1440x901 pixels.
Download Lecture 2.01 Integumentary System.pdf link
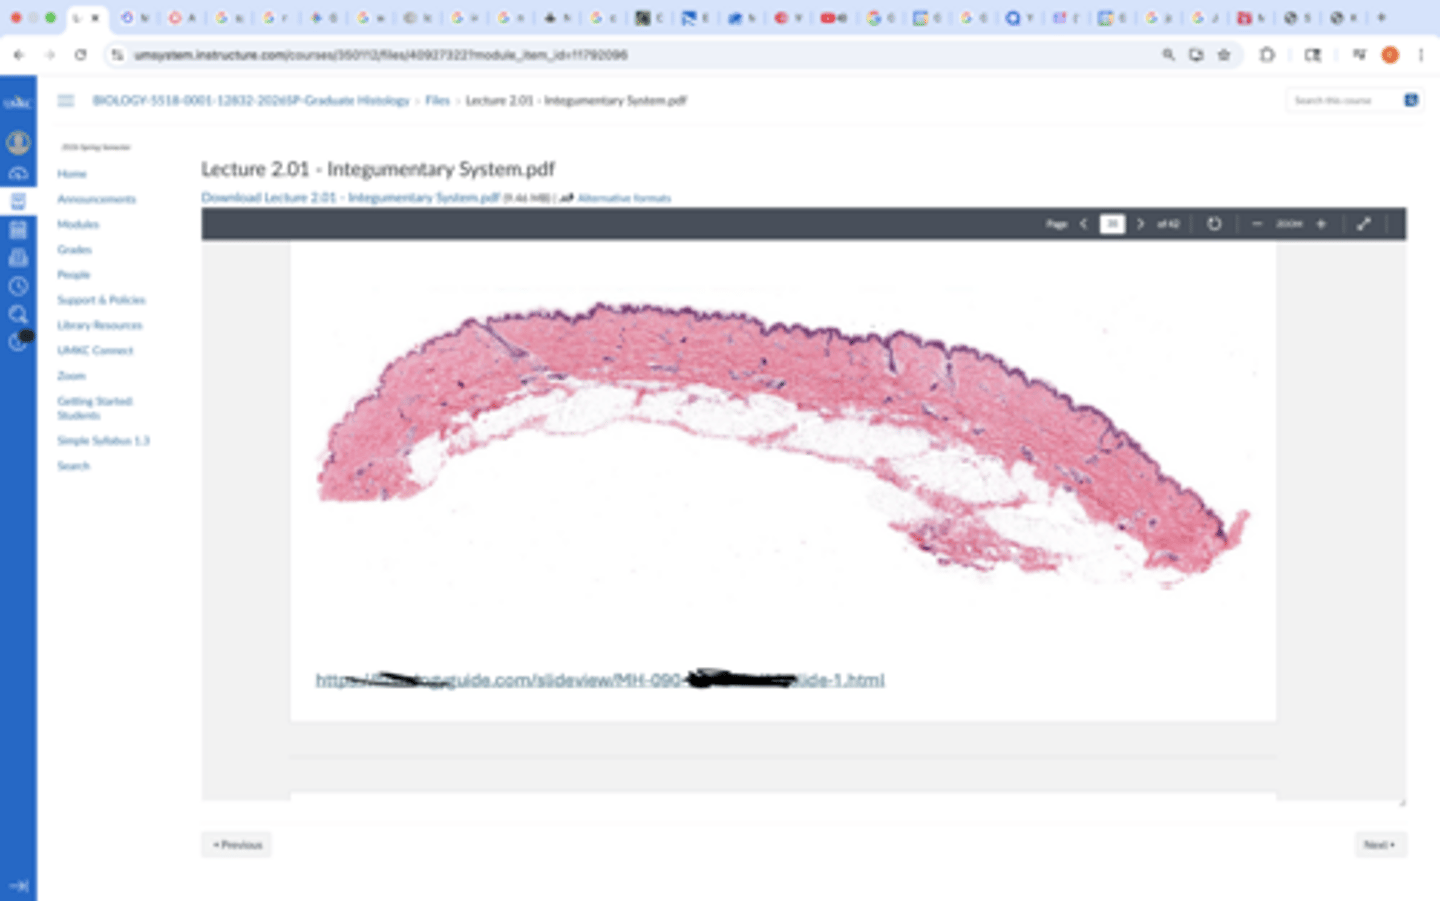point(350,198)
